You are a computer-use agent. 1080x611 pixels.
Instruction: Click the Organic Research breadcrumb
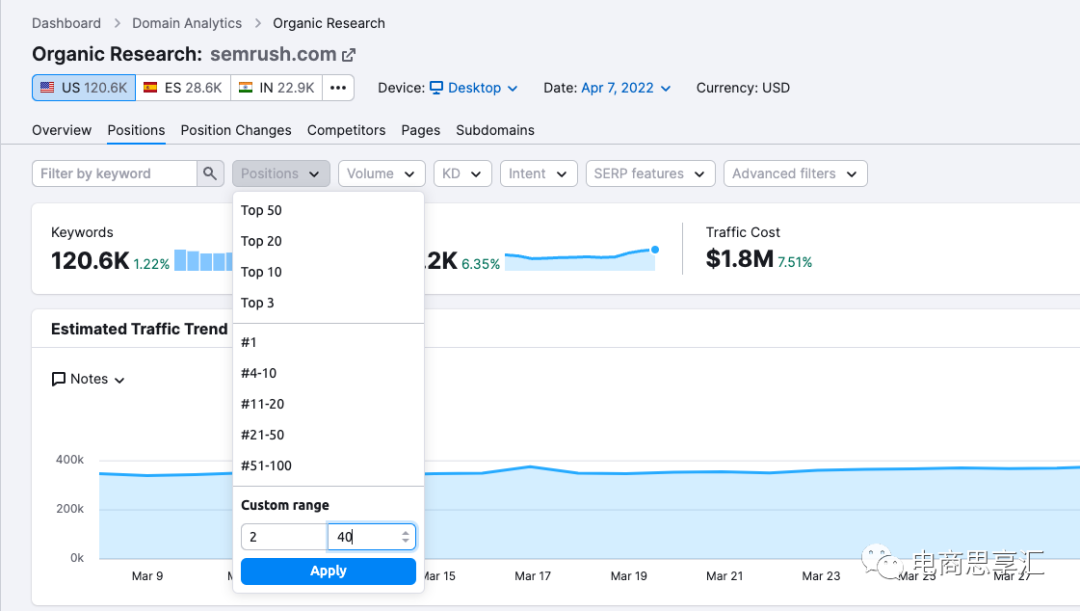tap(329, 23)
